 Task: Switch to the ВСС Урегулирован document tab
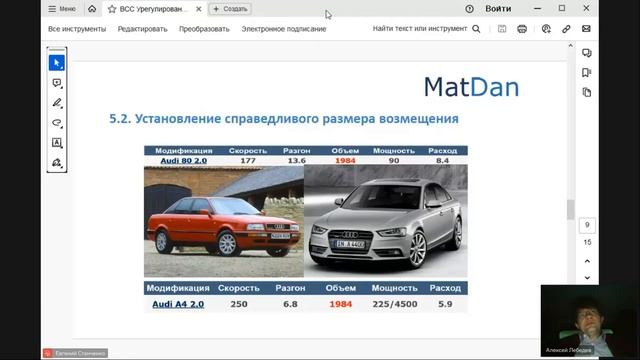[x=153, y=9]
